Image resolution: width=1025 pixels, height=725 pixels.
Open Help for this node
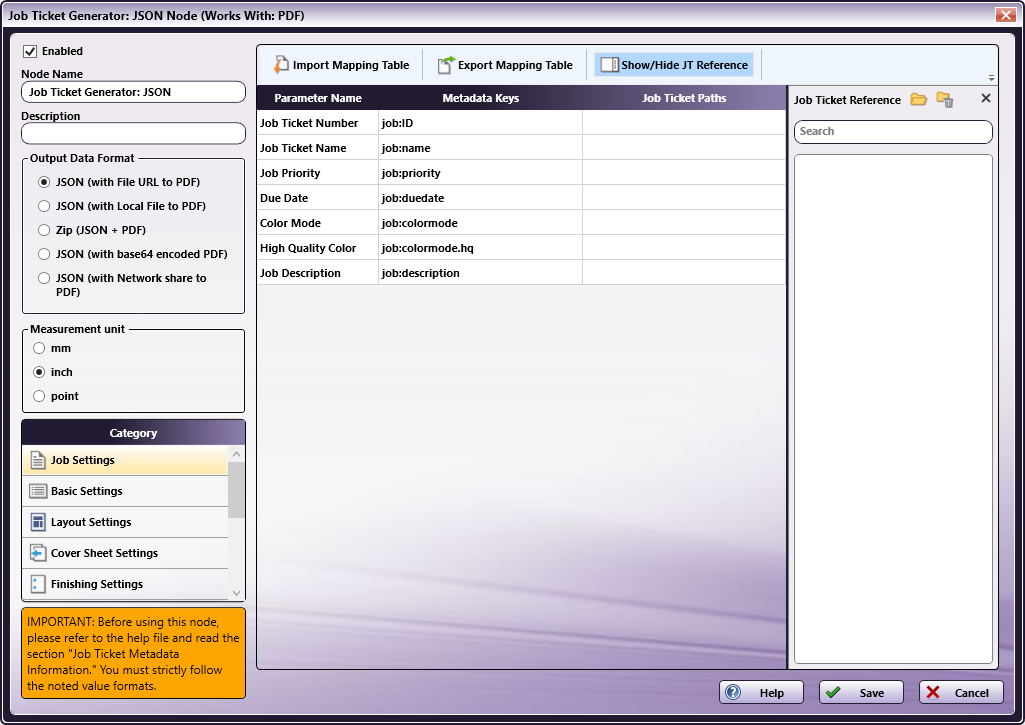tap(761, 692)
